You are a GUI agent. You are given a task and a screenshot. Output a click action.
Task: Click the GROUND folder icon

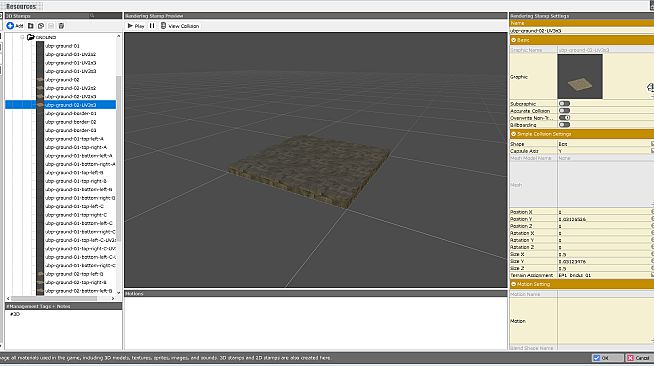tap(30, 37)
